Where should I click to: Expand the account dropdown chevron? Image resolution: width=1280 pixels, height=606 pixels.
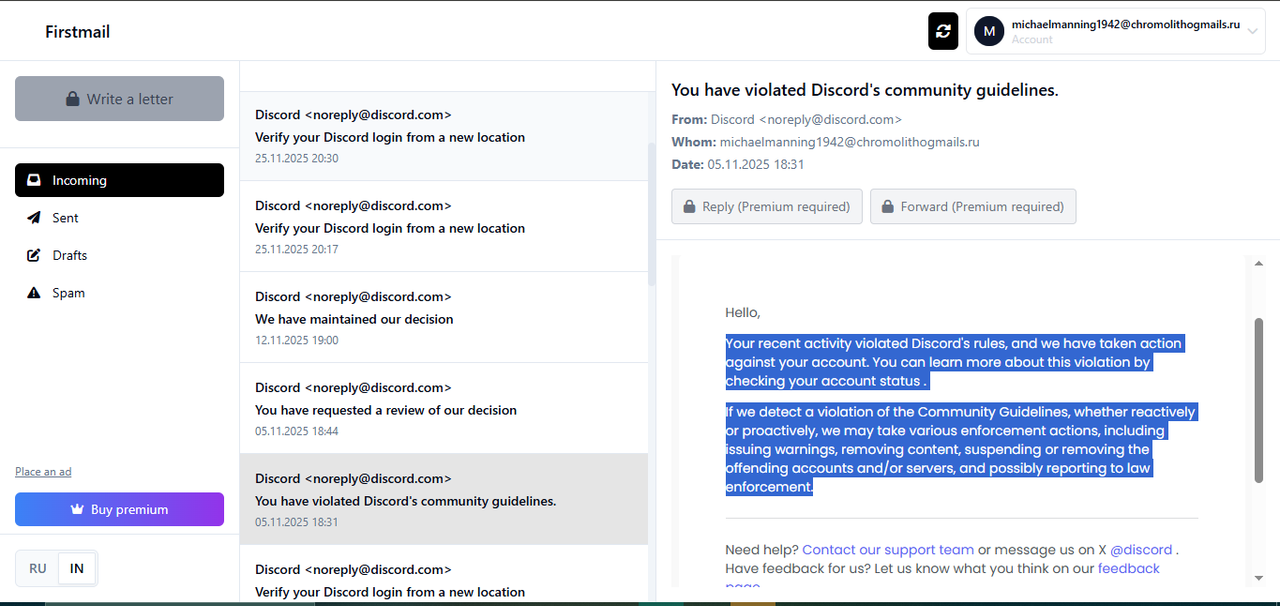click(x=1252, y=31)
